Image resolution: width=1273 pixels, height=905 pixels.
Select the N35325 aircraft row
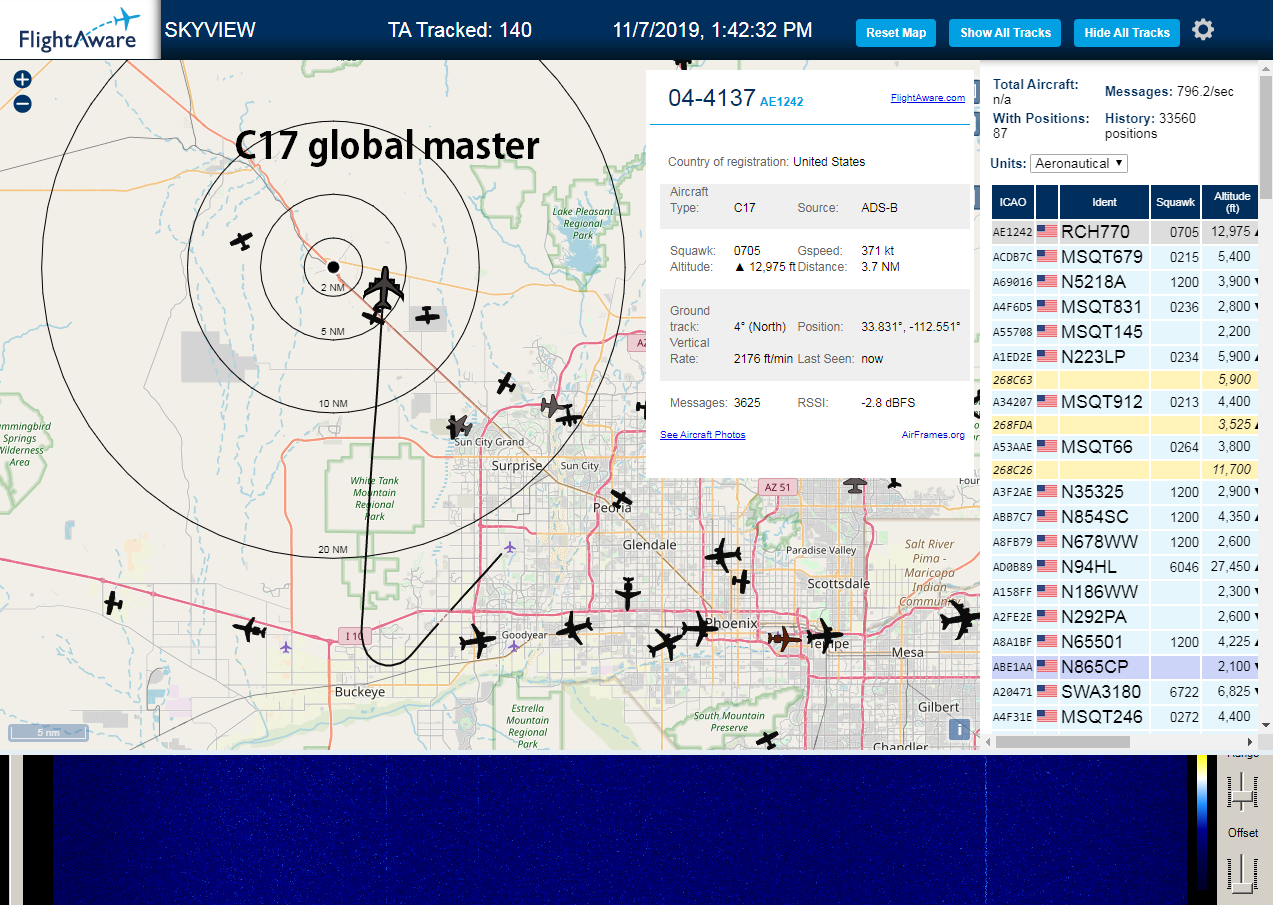pyautogui.click(x=1126, y=492)
